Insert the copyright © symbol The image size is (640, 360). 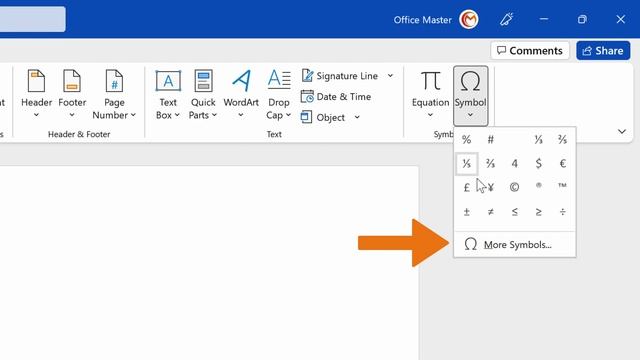(514, 187)
